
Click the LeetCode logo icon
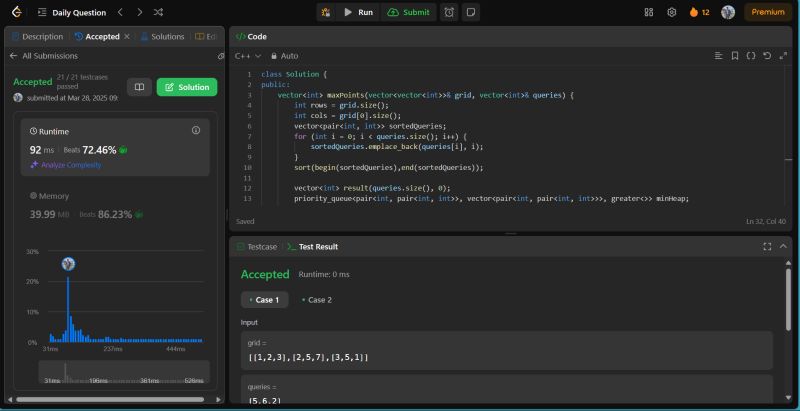(x=16, y=12)
